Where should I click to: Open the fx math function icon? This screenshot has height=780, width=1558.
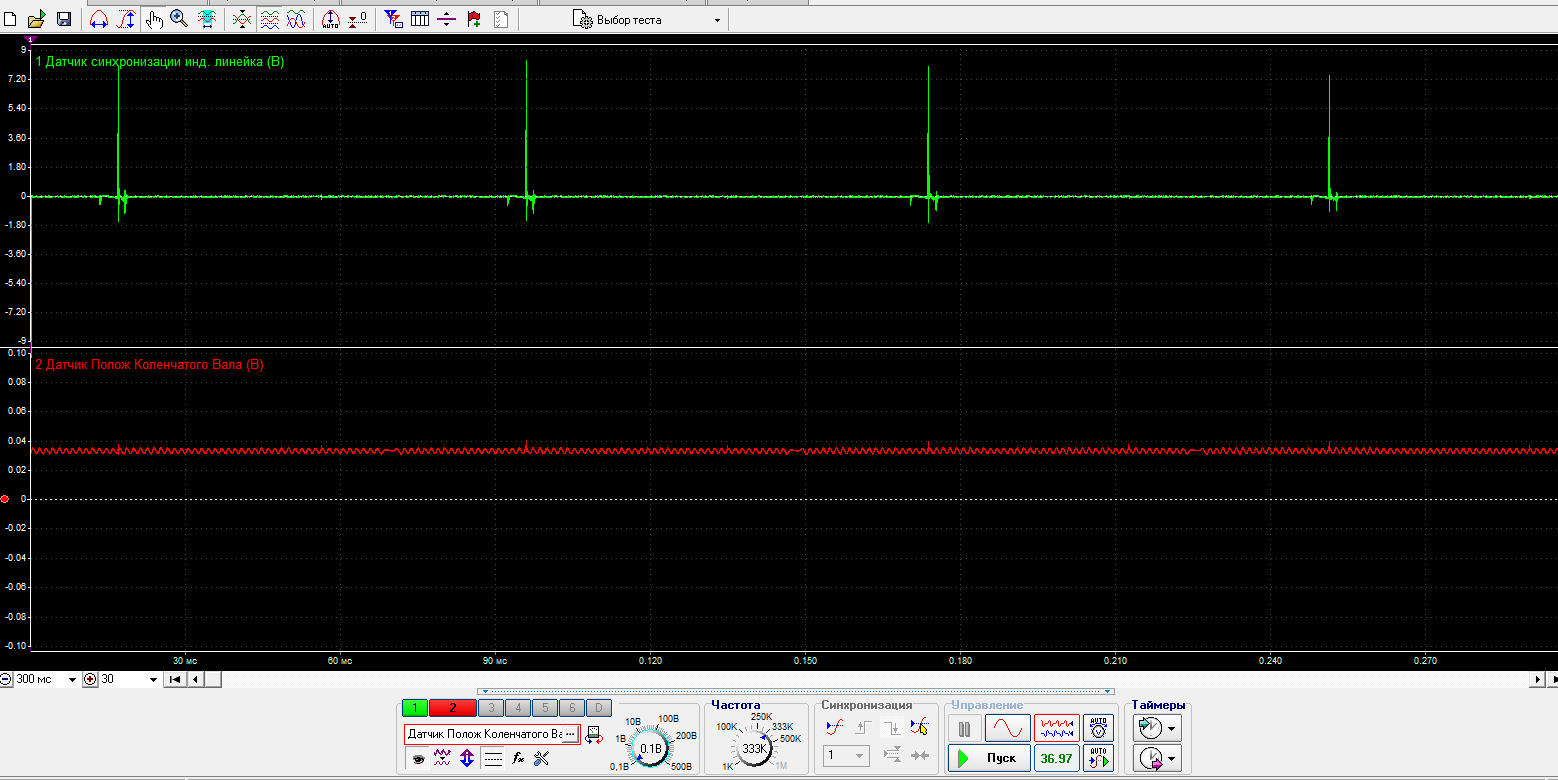(518, 758)
